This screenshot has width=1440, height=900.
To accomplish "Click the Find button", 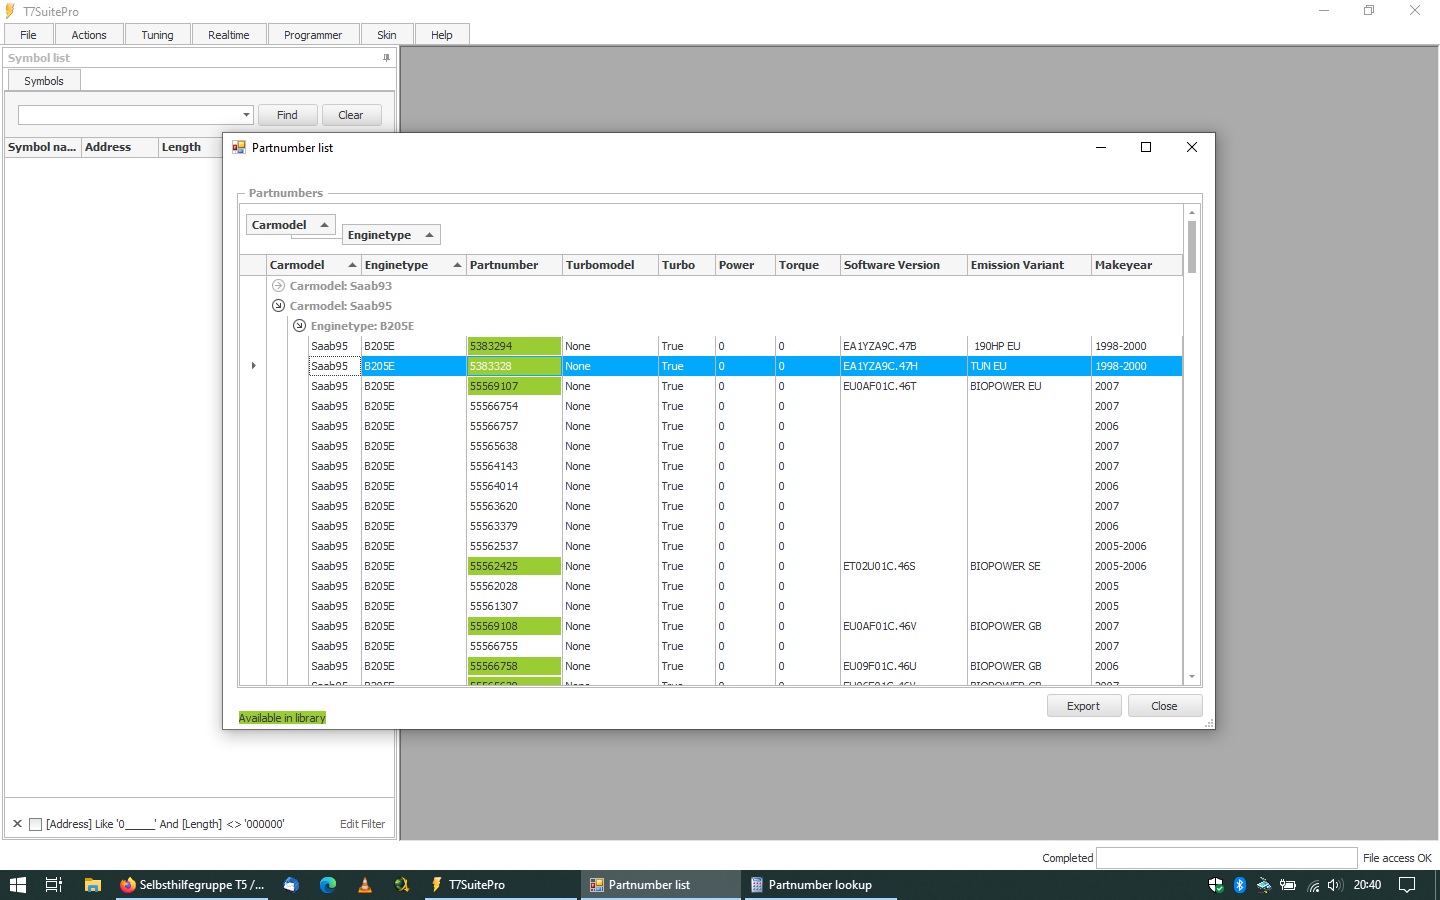I will [287, 115].
